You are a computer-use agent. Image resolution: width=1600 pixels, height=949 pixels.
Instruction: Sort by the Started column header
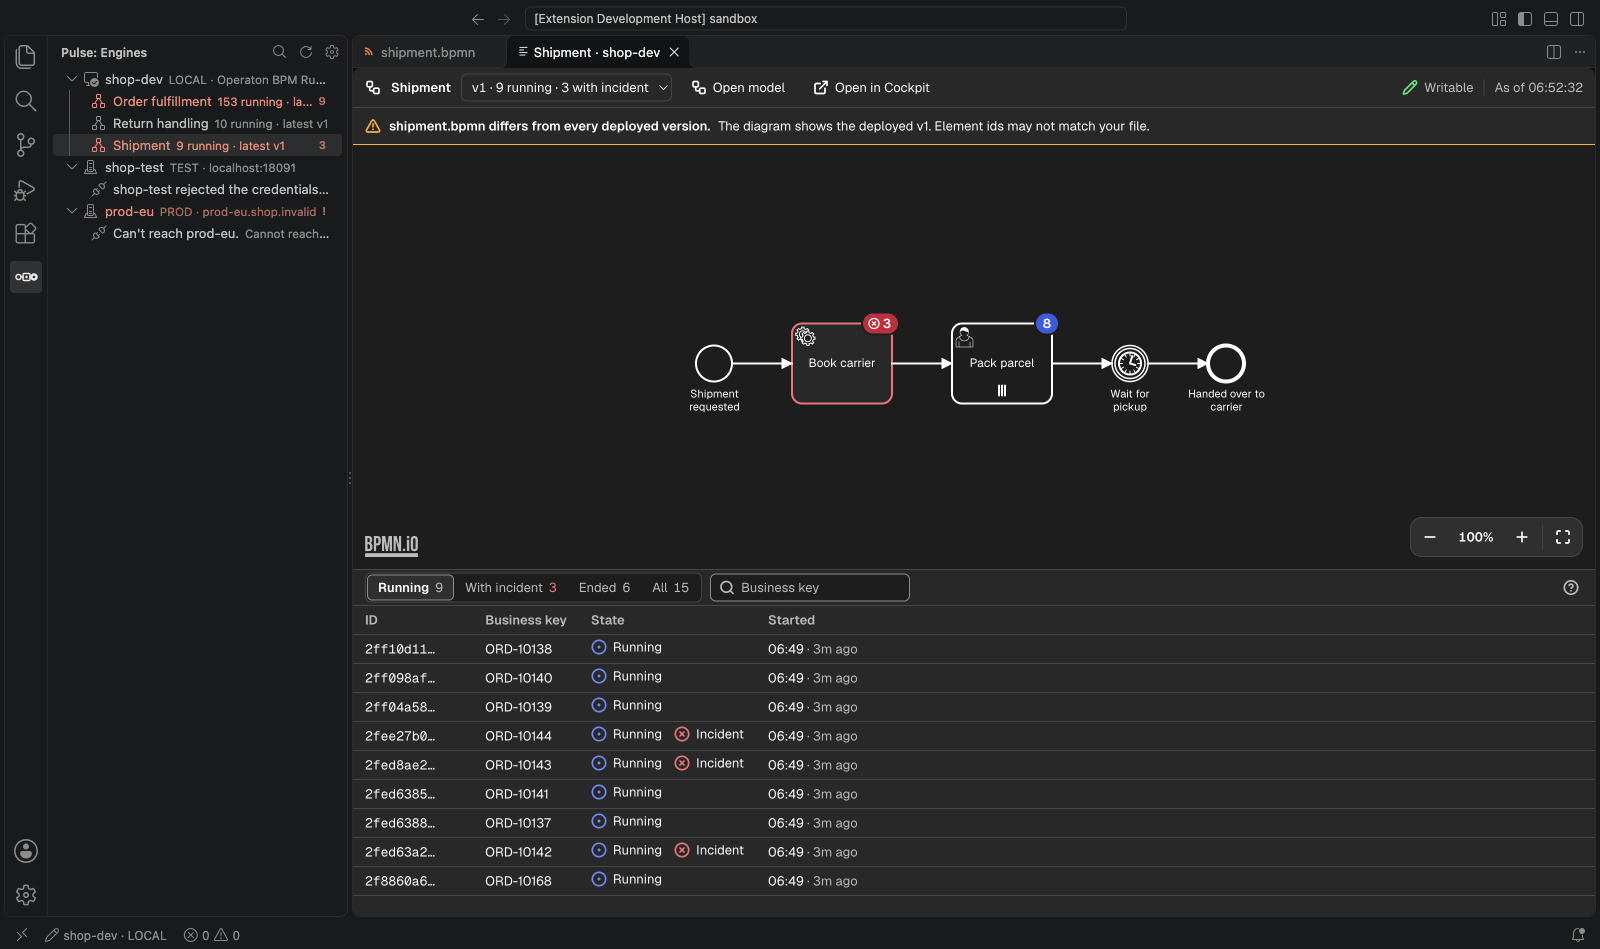(791, 620)
